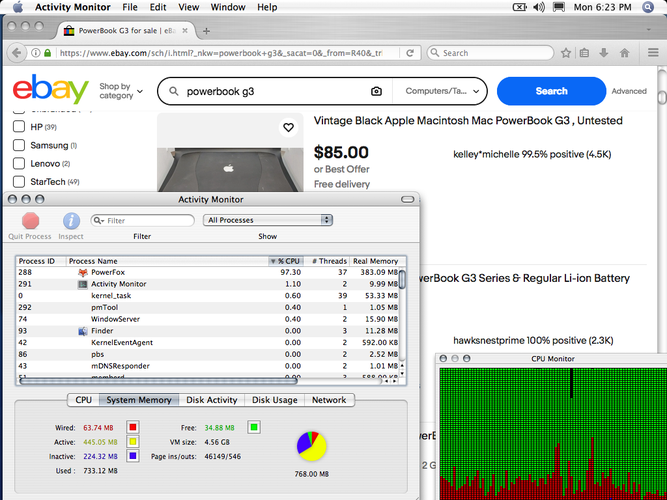Image resolution: width=667 pixels, height=500 pixels.
Task: Click the Activity Monitor process icon
Action: (x=83, y=284)
